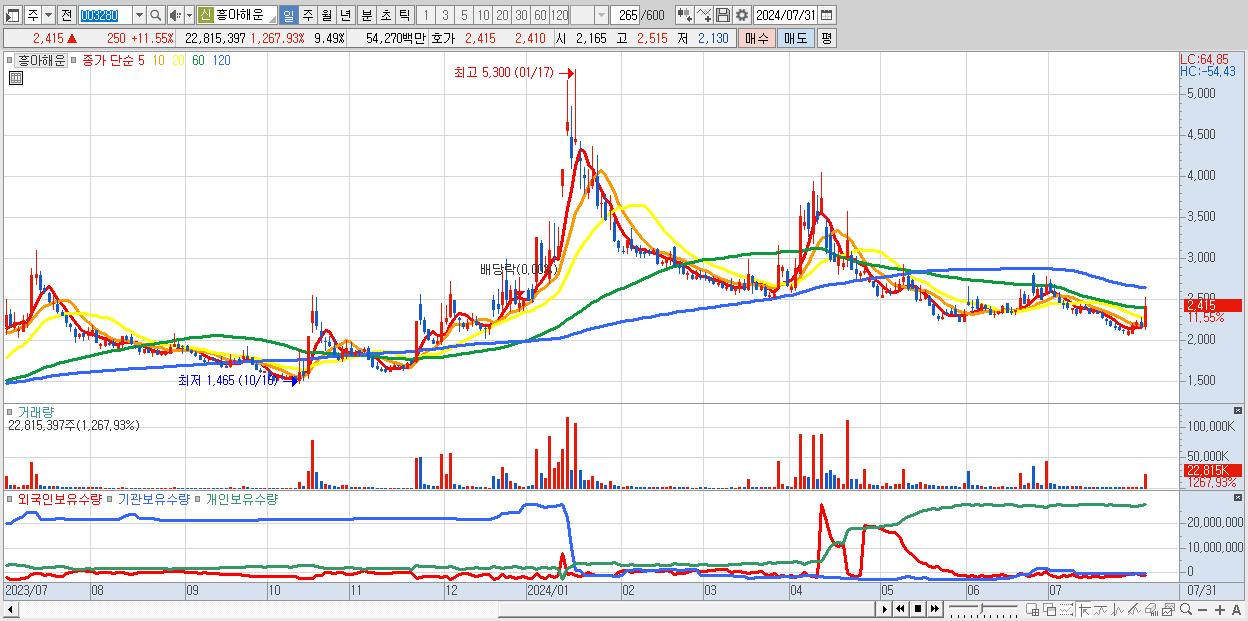Image resolution: width=1248 pixels, height=621 pixels.
Task: Select interval 5 button
Action: click(464, 15)
